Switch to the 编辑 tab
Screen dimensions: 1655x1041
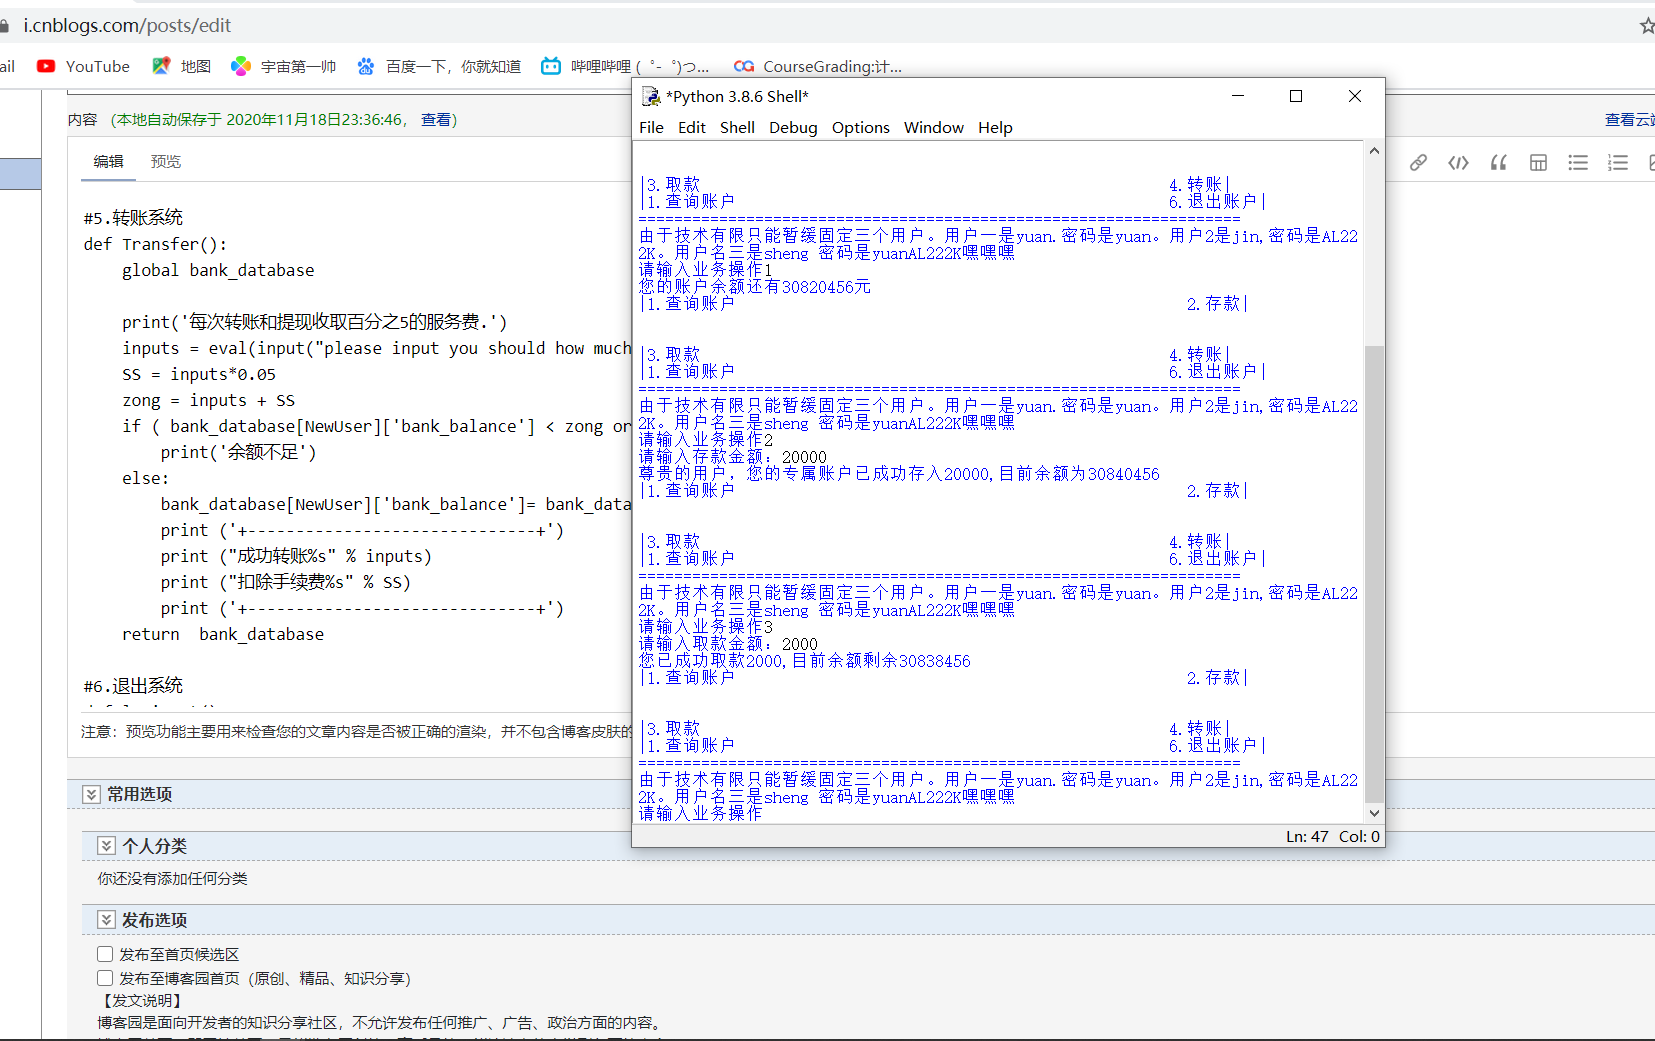pyautogui.click(x=108, y=161)
